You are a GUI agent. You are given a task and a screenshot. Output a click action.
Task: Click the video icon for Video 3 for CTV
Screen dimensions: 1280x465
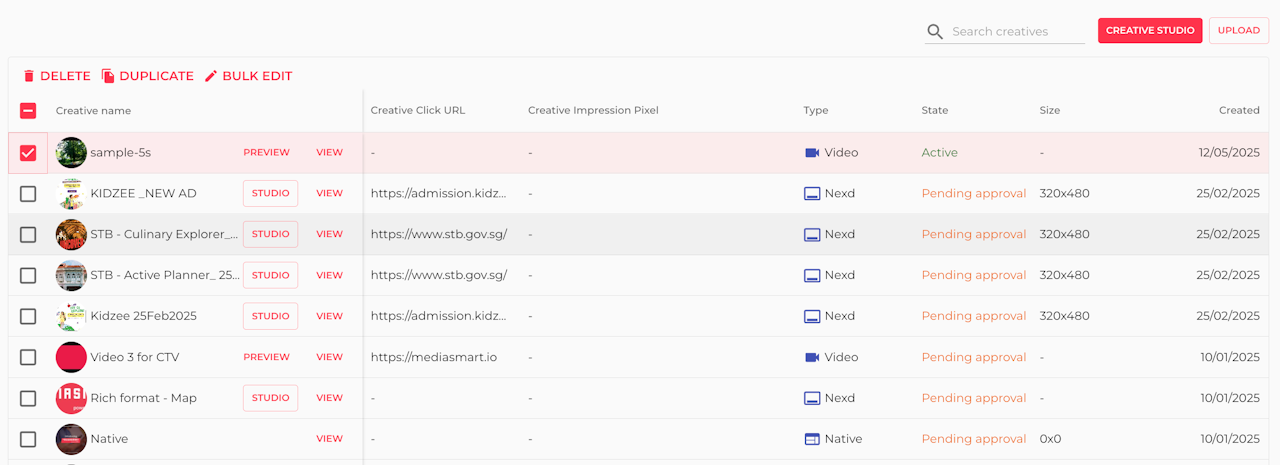[x=812, y=357]
